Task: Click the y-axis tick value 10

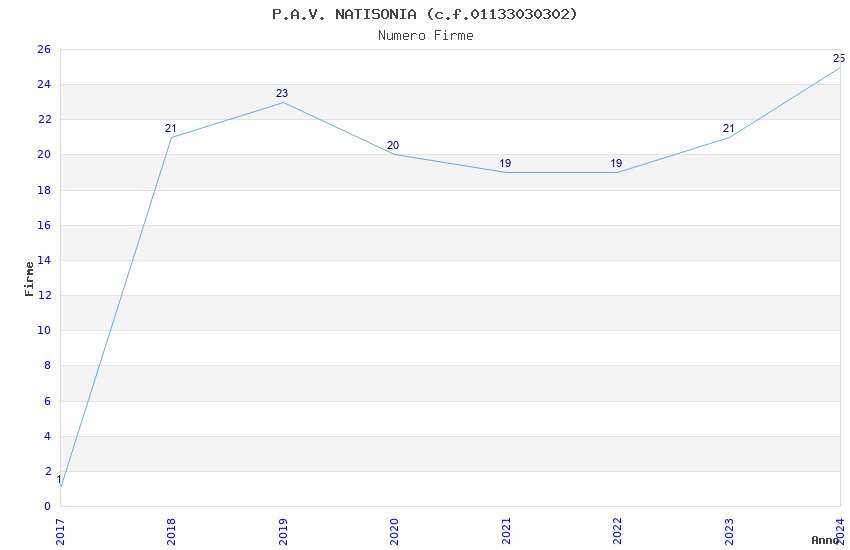Action: [x=44, y=330]
